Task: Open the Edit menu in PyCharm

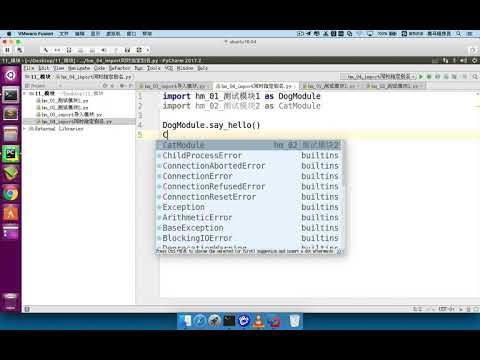Action: (44, 68)
